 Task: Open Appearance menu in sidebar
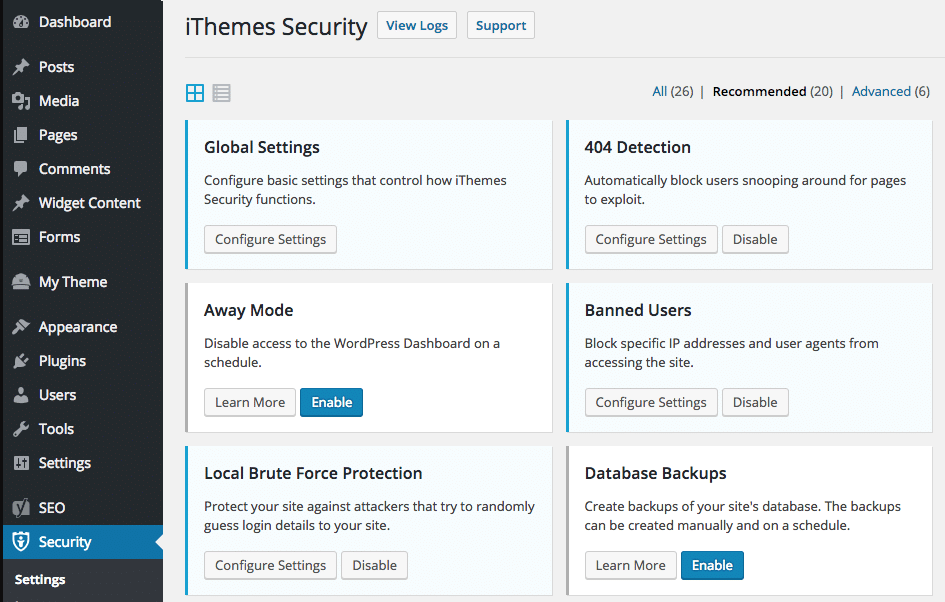click(x=77, y=327)
